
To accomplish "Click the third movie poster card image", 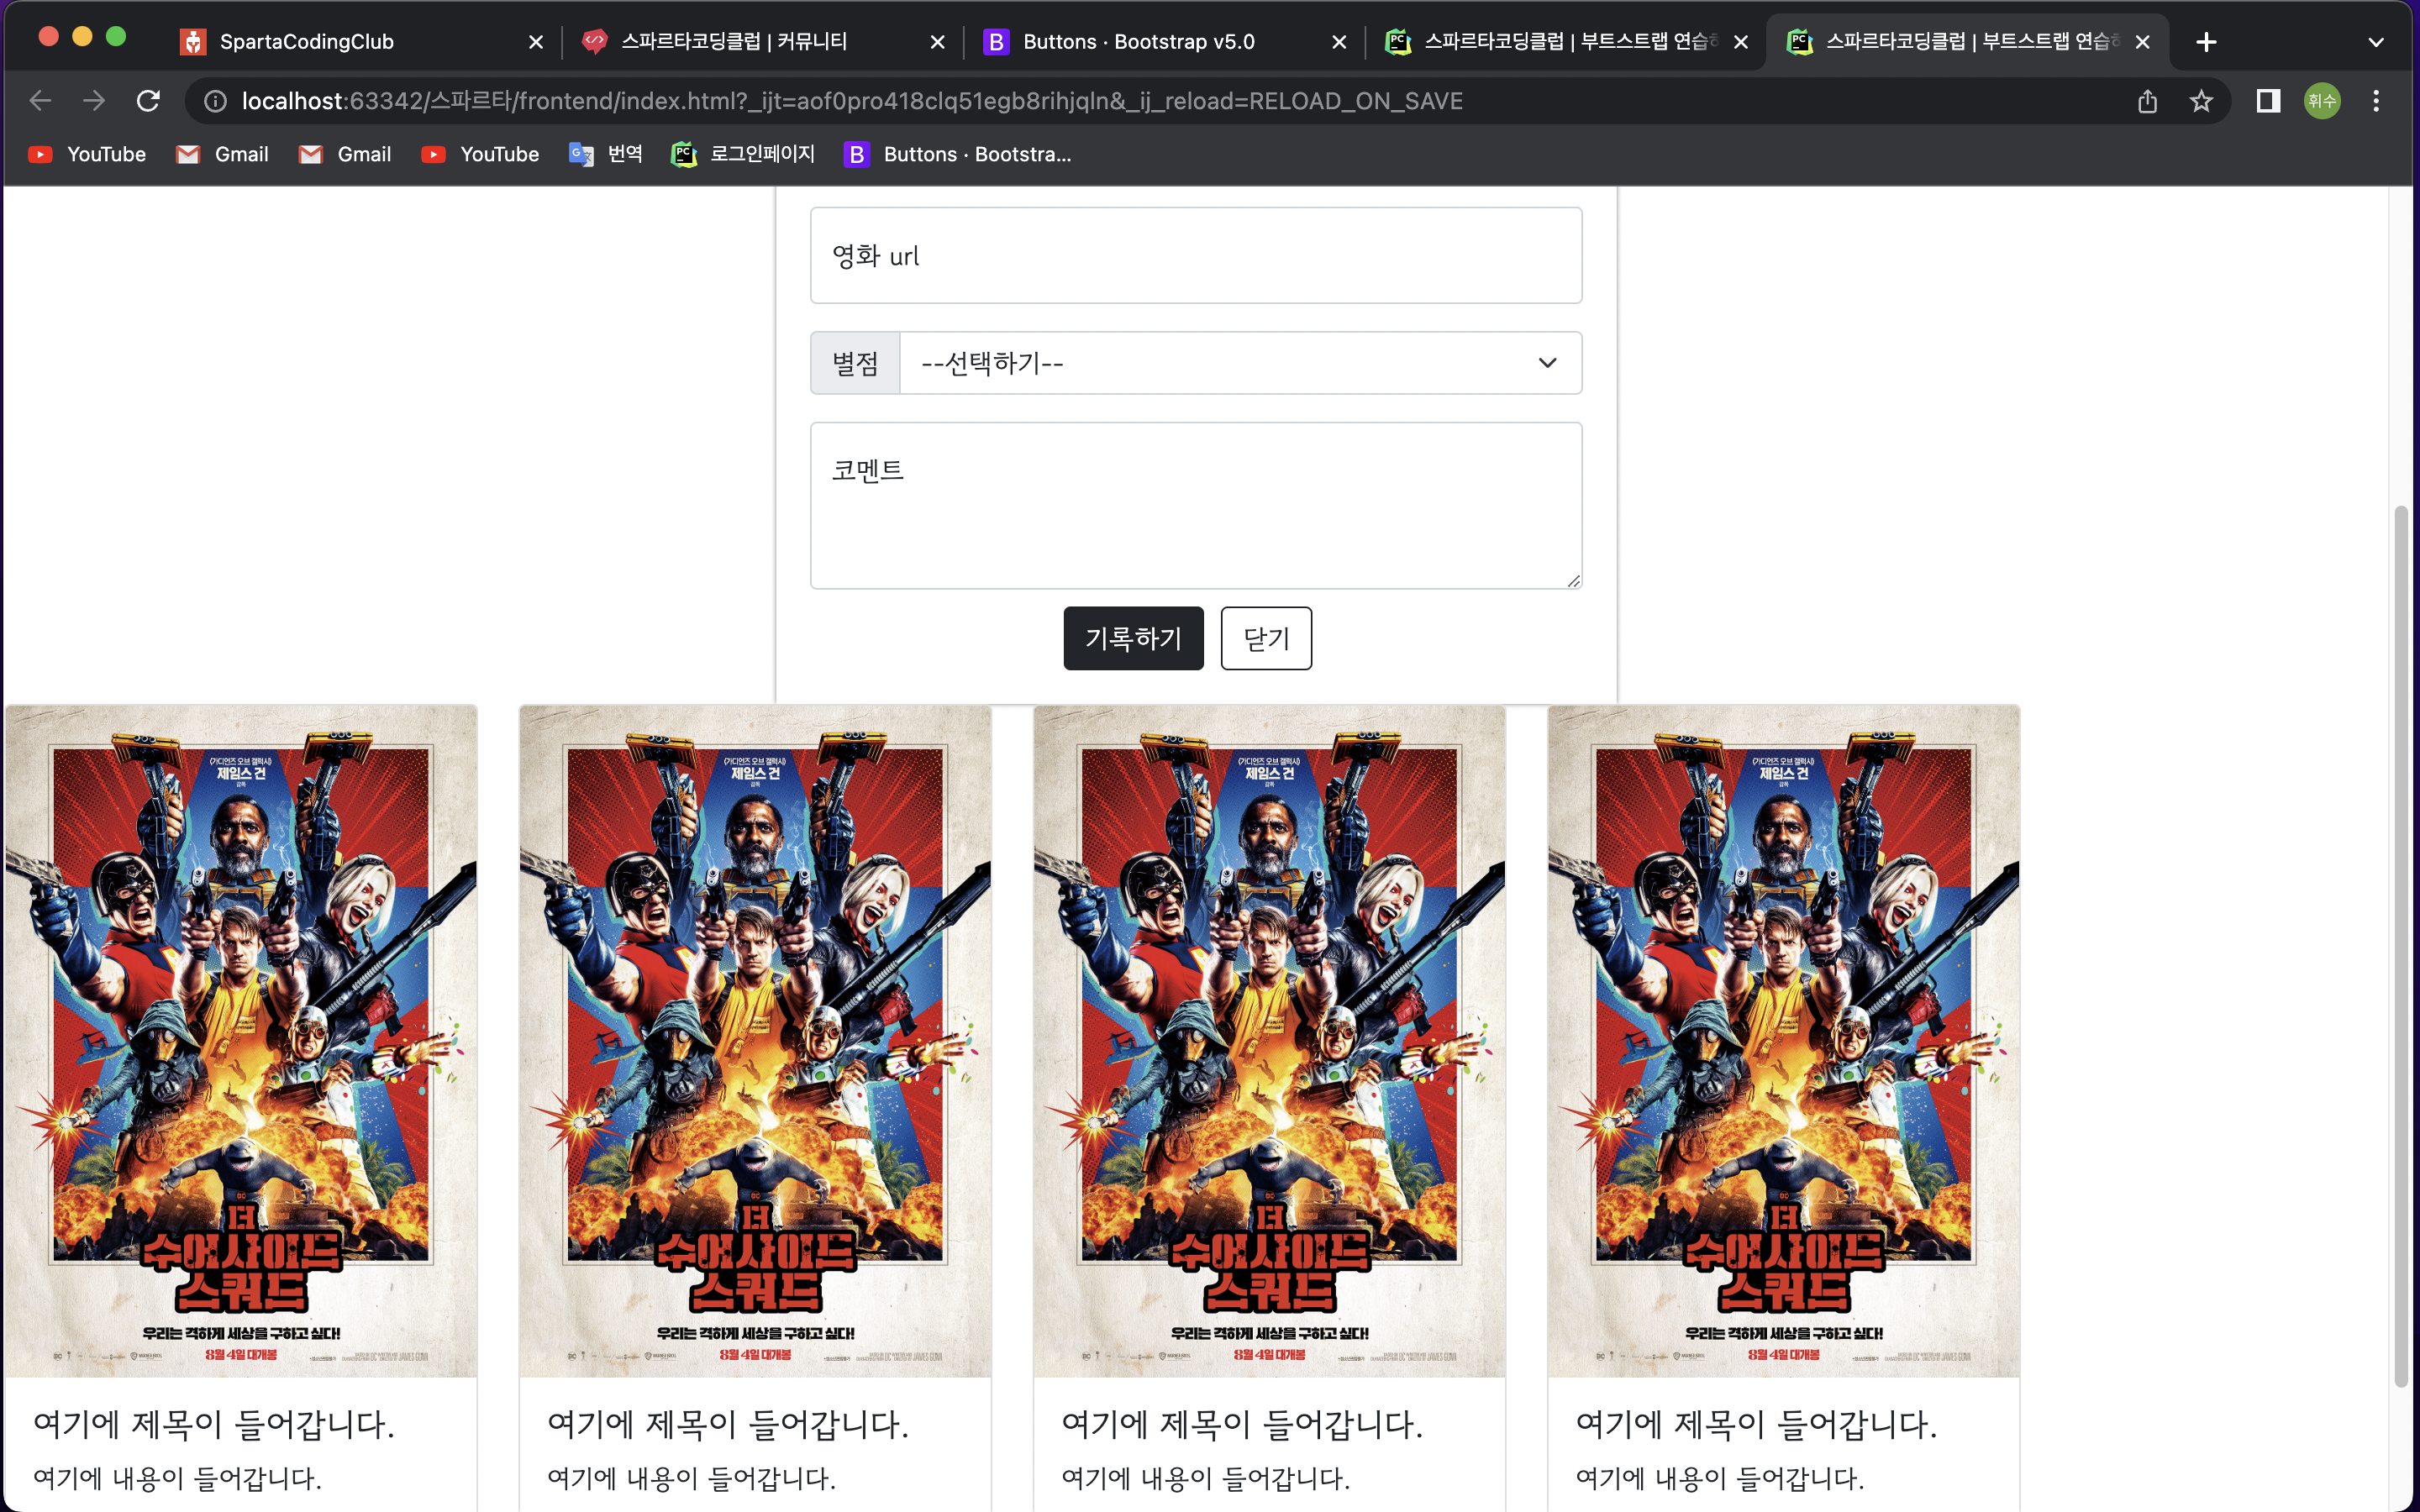I will [x=1269, y=1041].
